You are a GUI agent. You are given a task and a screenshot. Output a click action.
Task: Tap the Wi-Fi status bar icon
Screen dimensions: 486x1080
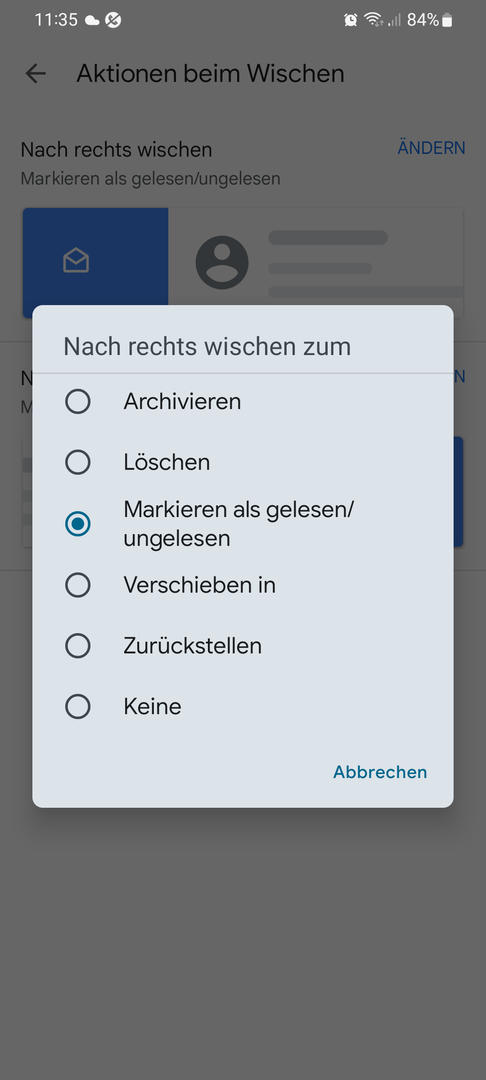coord(374,20)
